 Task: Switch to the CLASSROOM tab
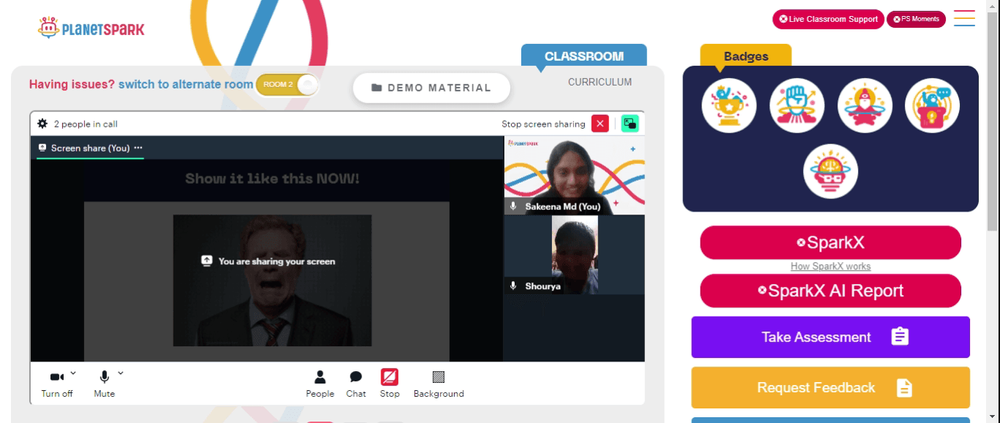[x=584, y=56]
